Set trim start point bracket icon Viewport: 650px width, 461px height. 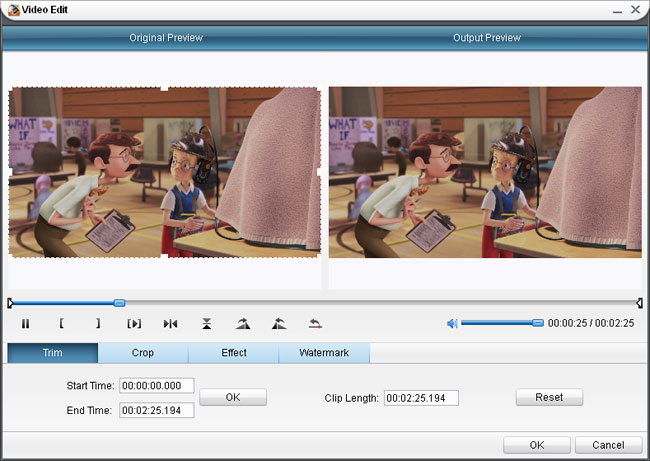pos(61,323)
